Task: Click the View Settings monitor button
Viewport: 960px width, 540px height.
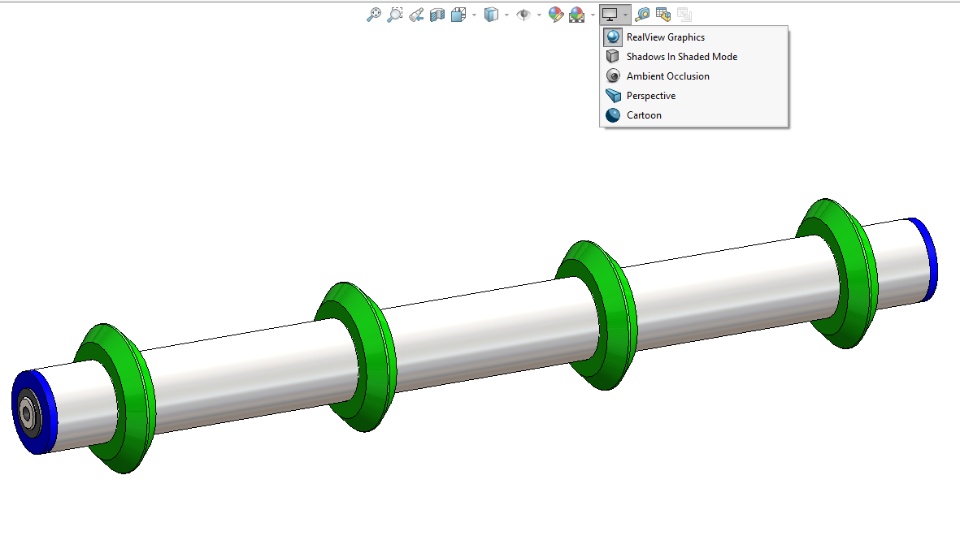Action: [x=609, y=15]
